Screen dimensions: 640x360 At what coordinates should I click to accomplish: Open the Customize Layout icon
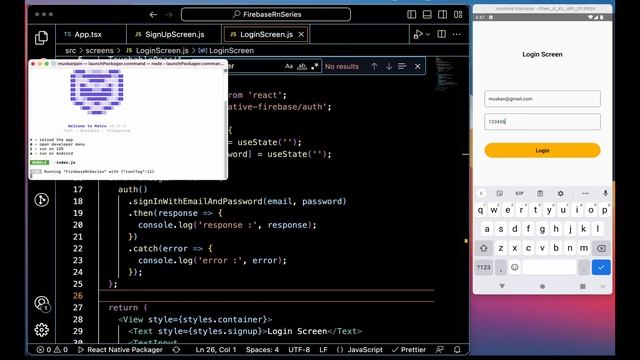click(458, 14)
